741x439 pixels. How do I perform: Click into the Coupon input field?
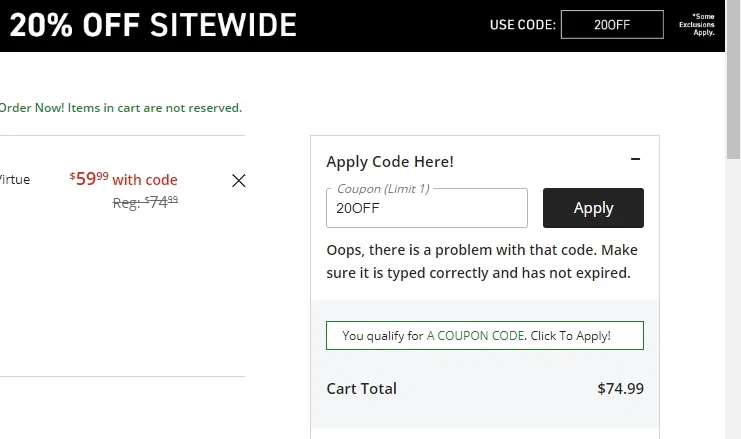[x=427, y=209]
